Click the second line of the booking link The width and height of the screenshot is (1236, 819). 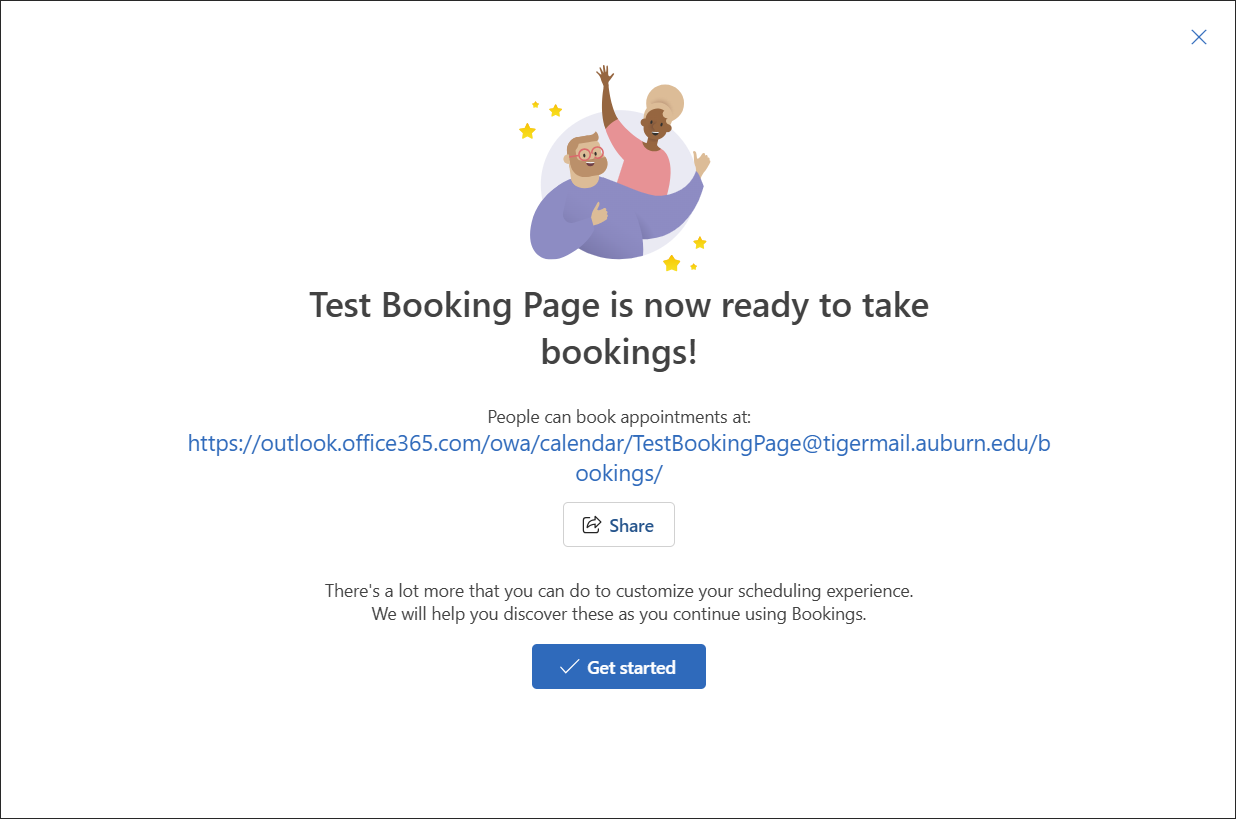click(x=618, y=472)
